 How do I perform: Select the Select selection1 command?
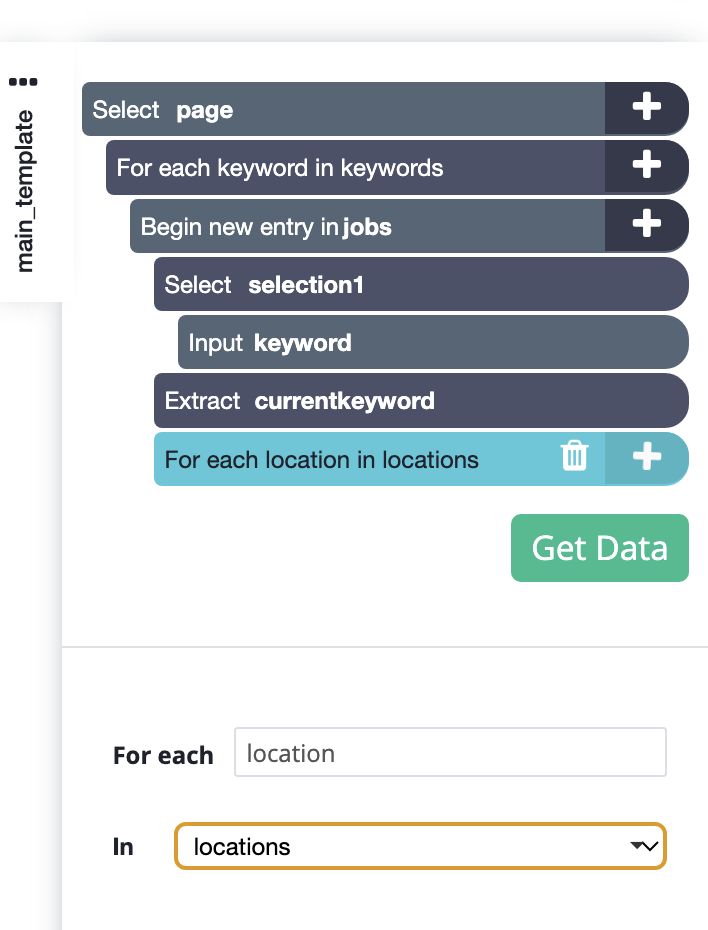(421, 284)
